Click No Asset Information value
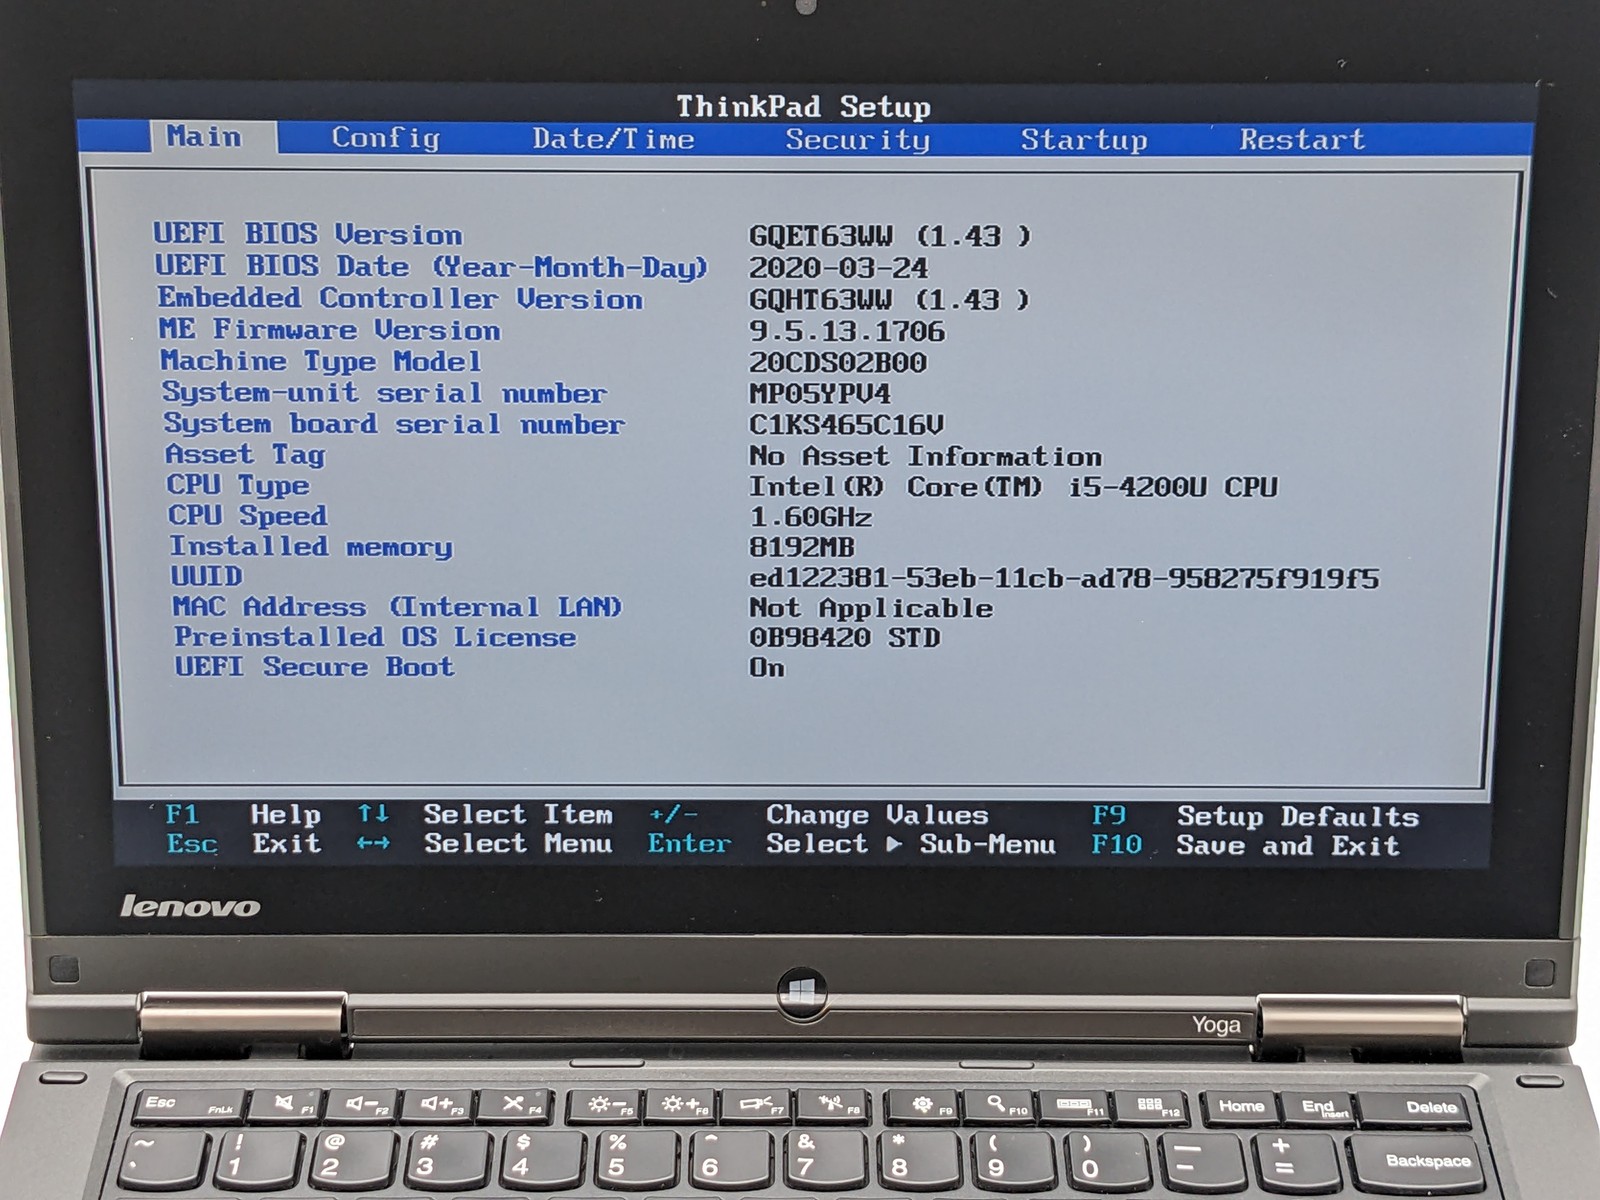 925,456
